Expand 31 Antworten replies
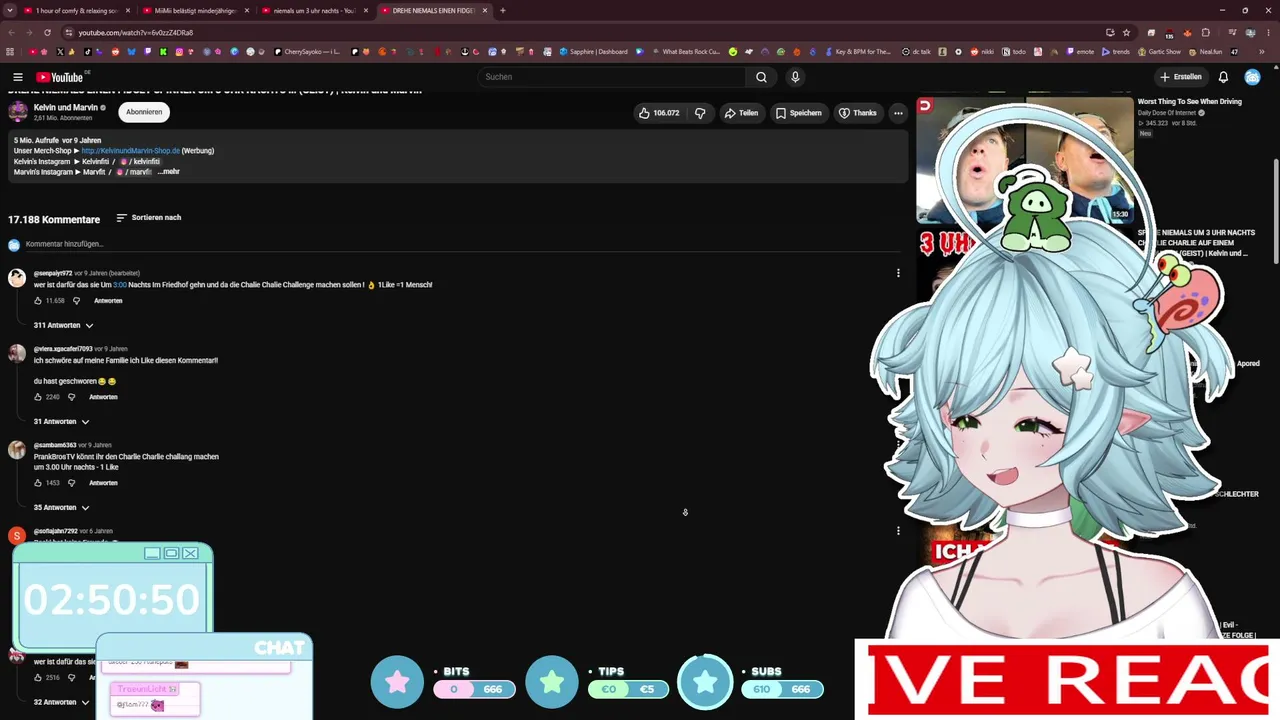1280x720 pixels. coord(61,422)
